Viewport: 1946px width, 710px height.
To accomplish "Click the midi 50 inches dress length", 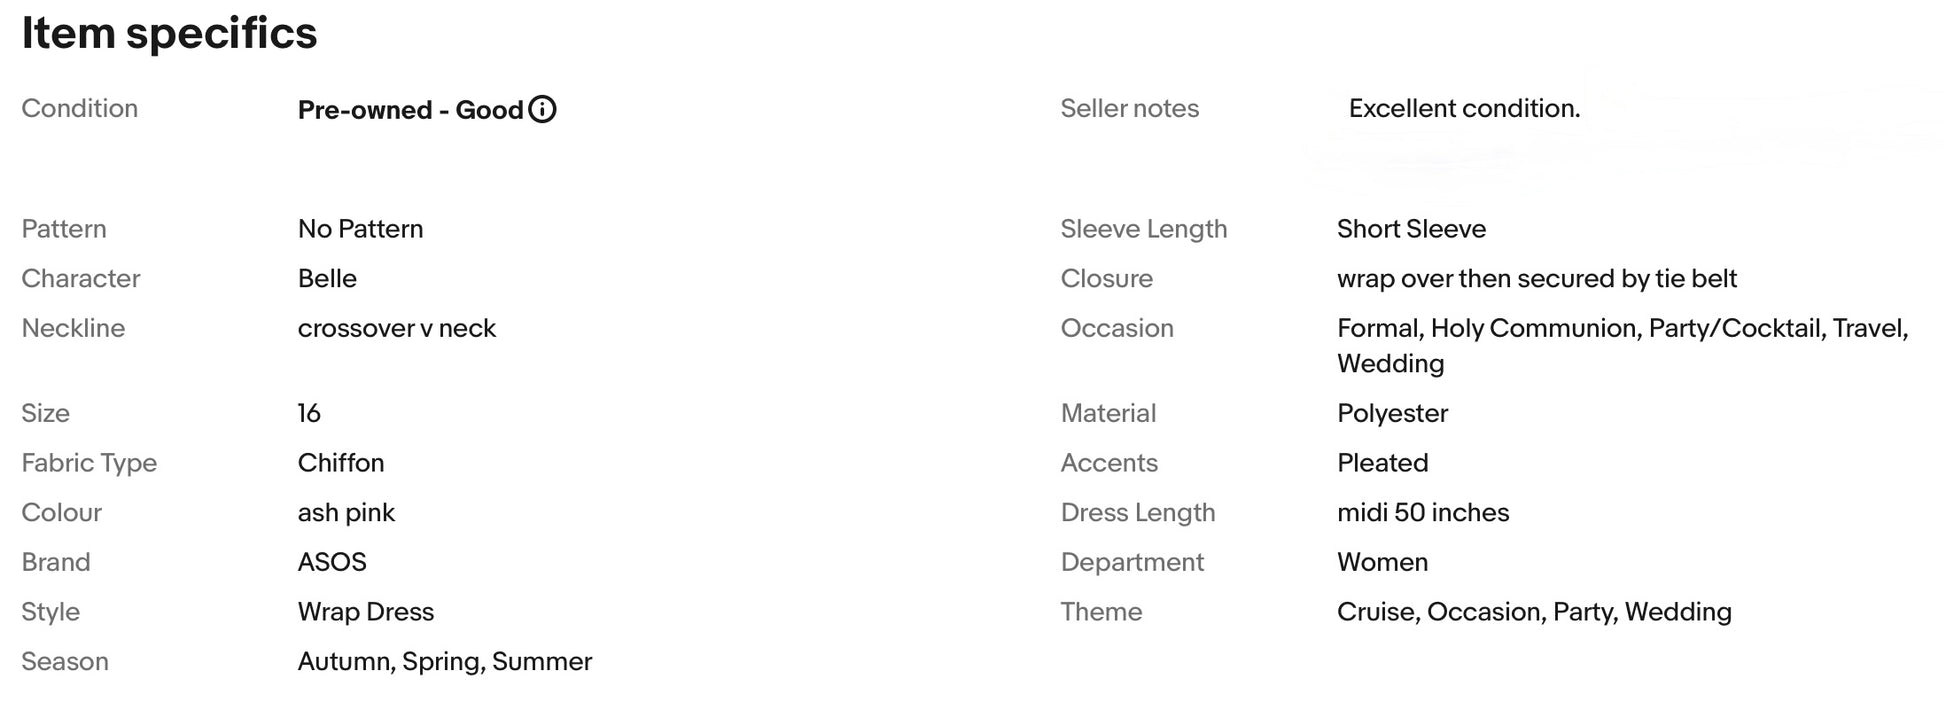I will tap(1423, 513).
